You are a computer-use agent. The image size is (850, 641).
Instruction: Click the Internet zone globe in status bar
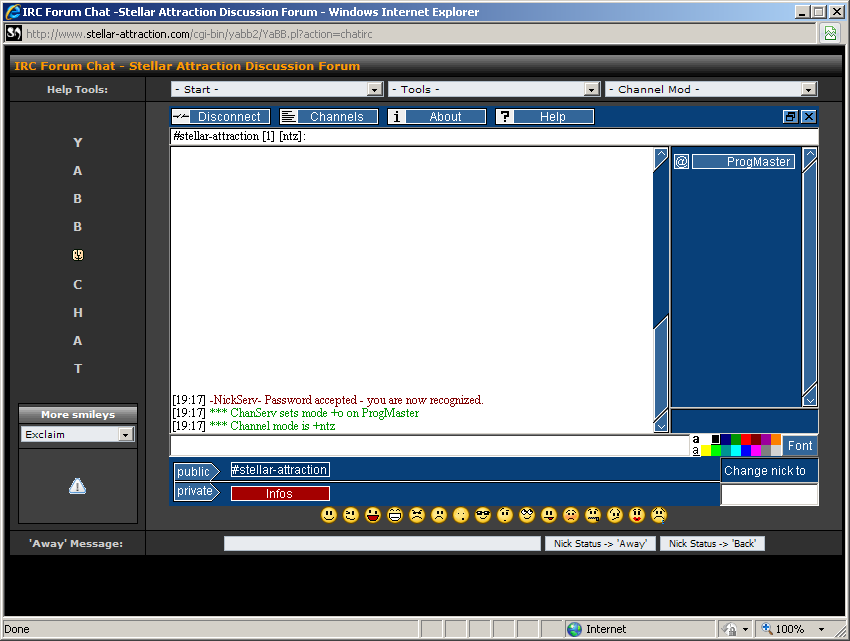pos(574,629)
